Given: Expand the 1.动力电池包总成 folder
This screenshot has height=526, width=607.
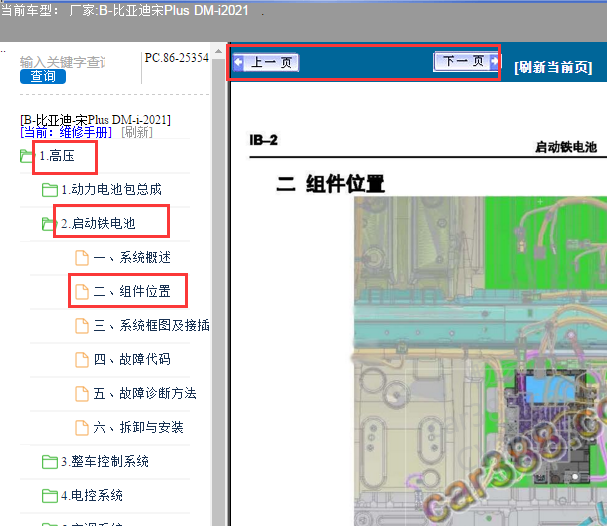Looking at the screenshot, I should pyautogui.click(x=111, y=190).
